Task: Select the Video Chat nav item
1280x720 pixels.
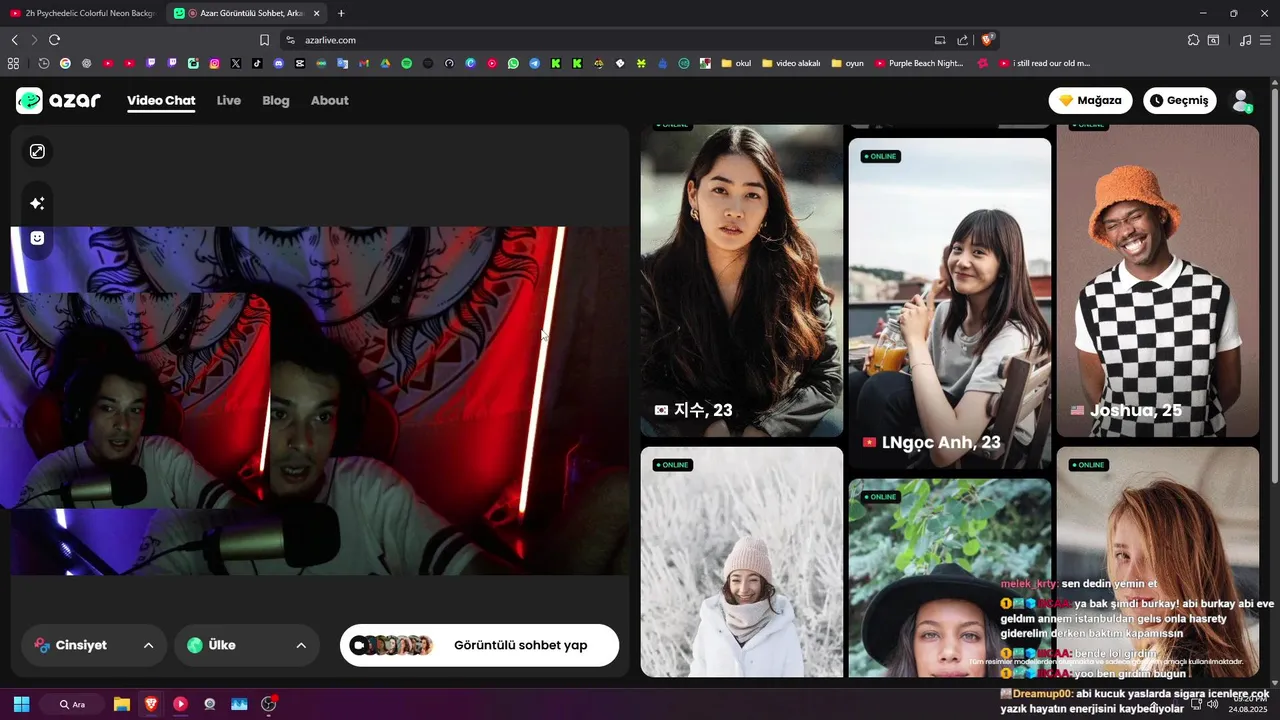Action: [x=161, y=100]
